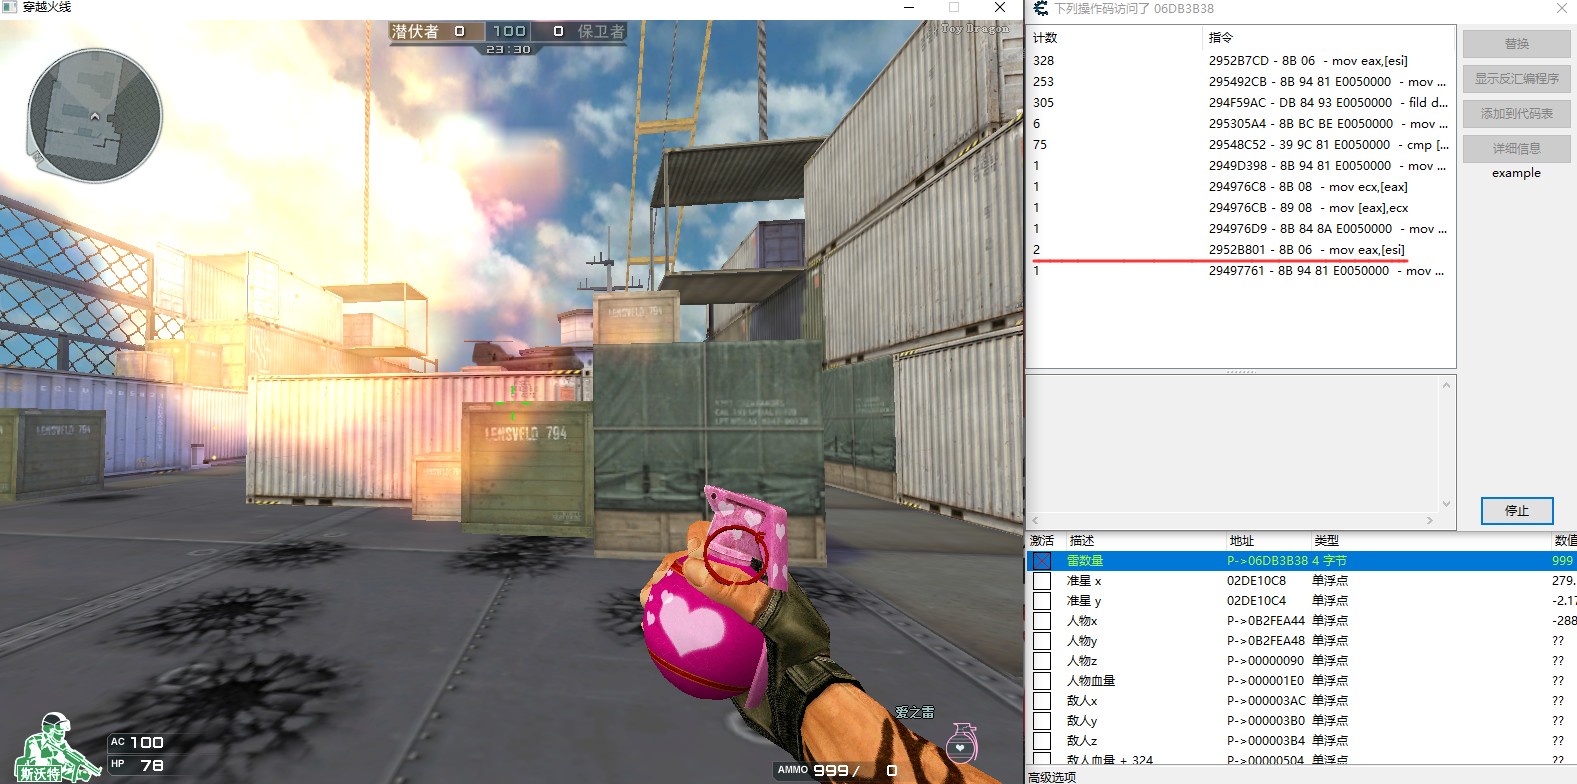Select opcode row 29497761
1577x784 pixels.
[1241, 271]
